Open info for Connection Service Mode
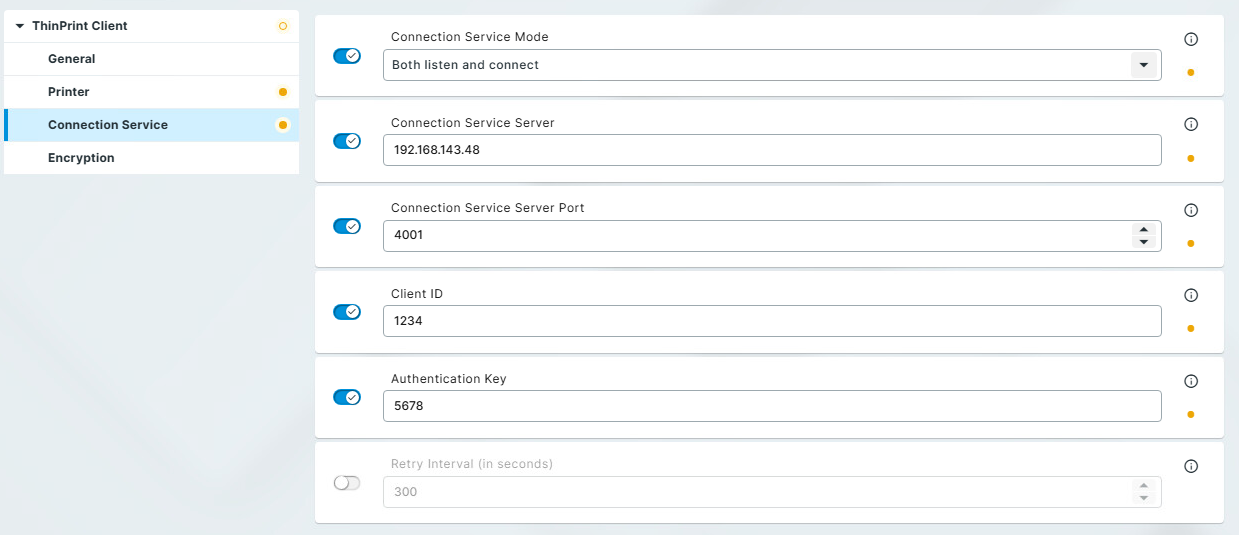 pos(1191,40)
